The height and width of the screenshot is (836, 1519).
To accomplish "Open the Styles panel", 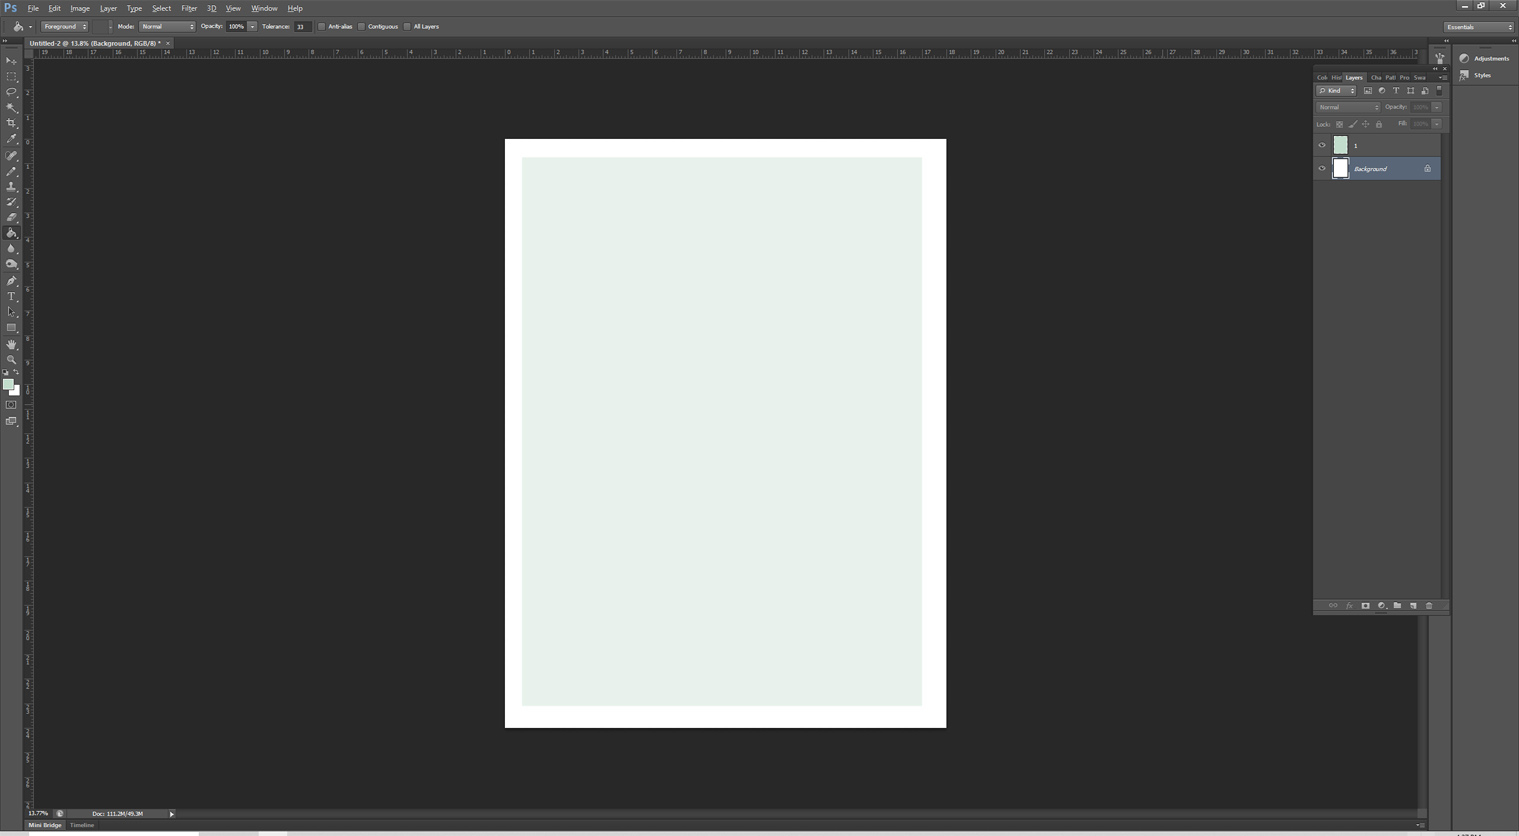I will coord(1483,75).
